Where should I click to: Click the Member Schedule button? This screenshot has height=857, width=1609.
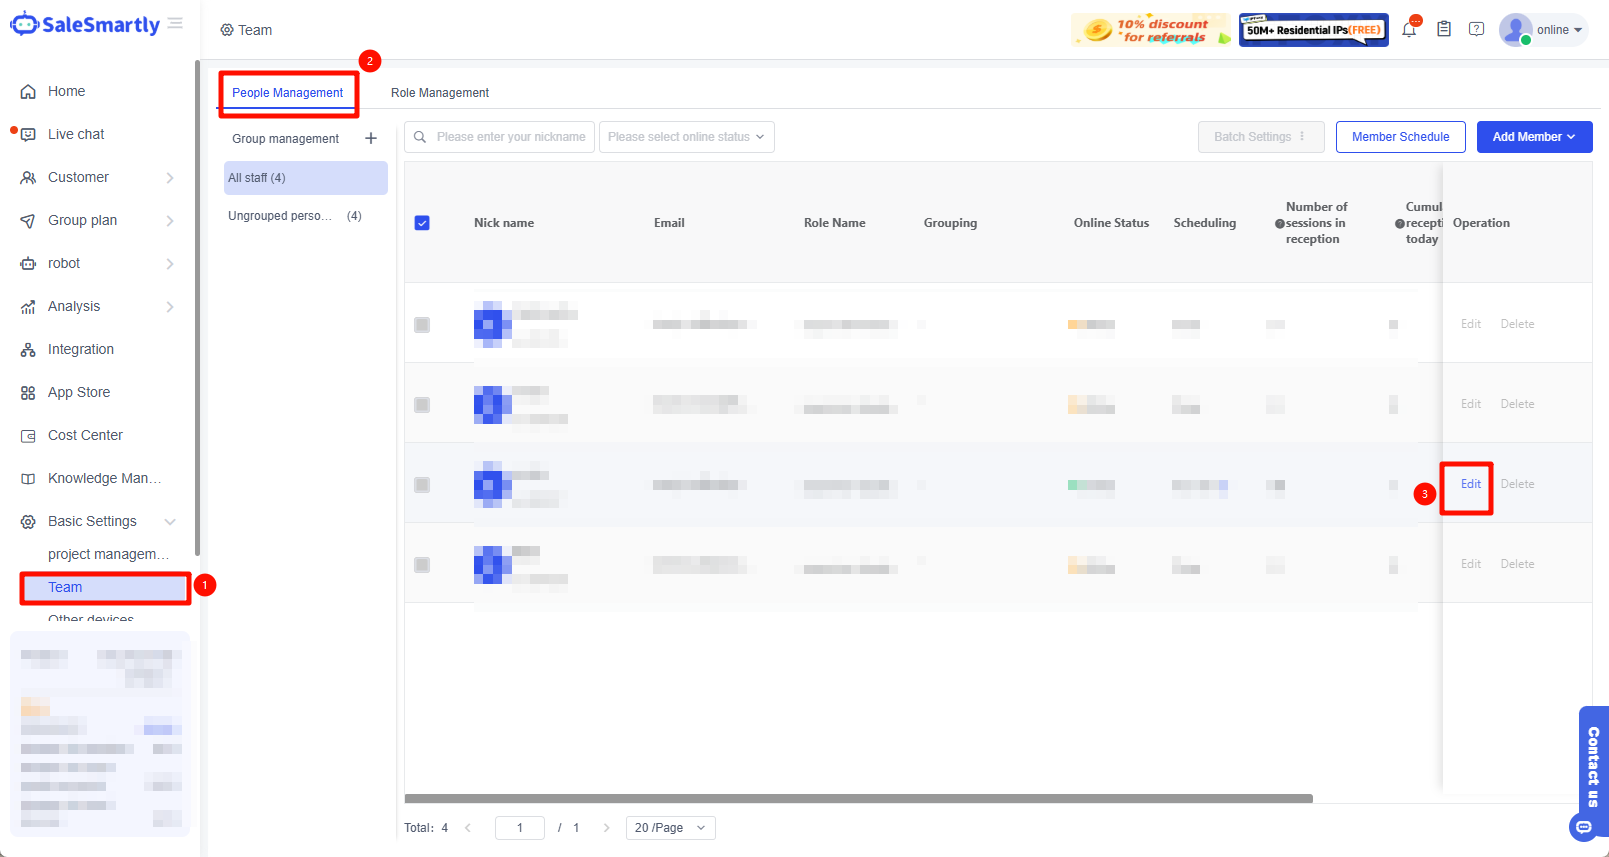pos(1400,137)
